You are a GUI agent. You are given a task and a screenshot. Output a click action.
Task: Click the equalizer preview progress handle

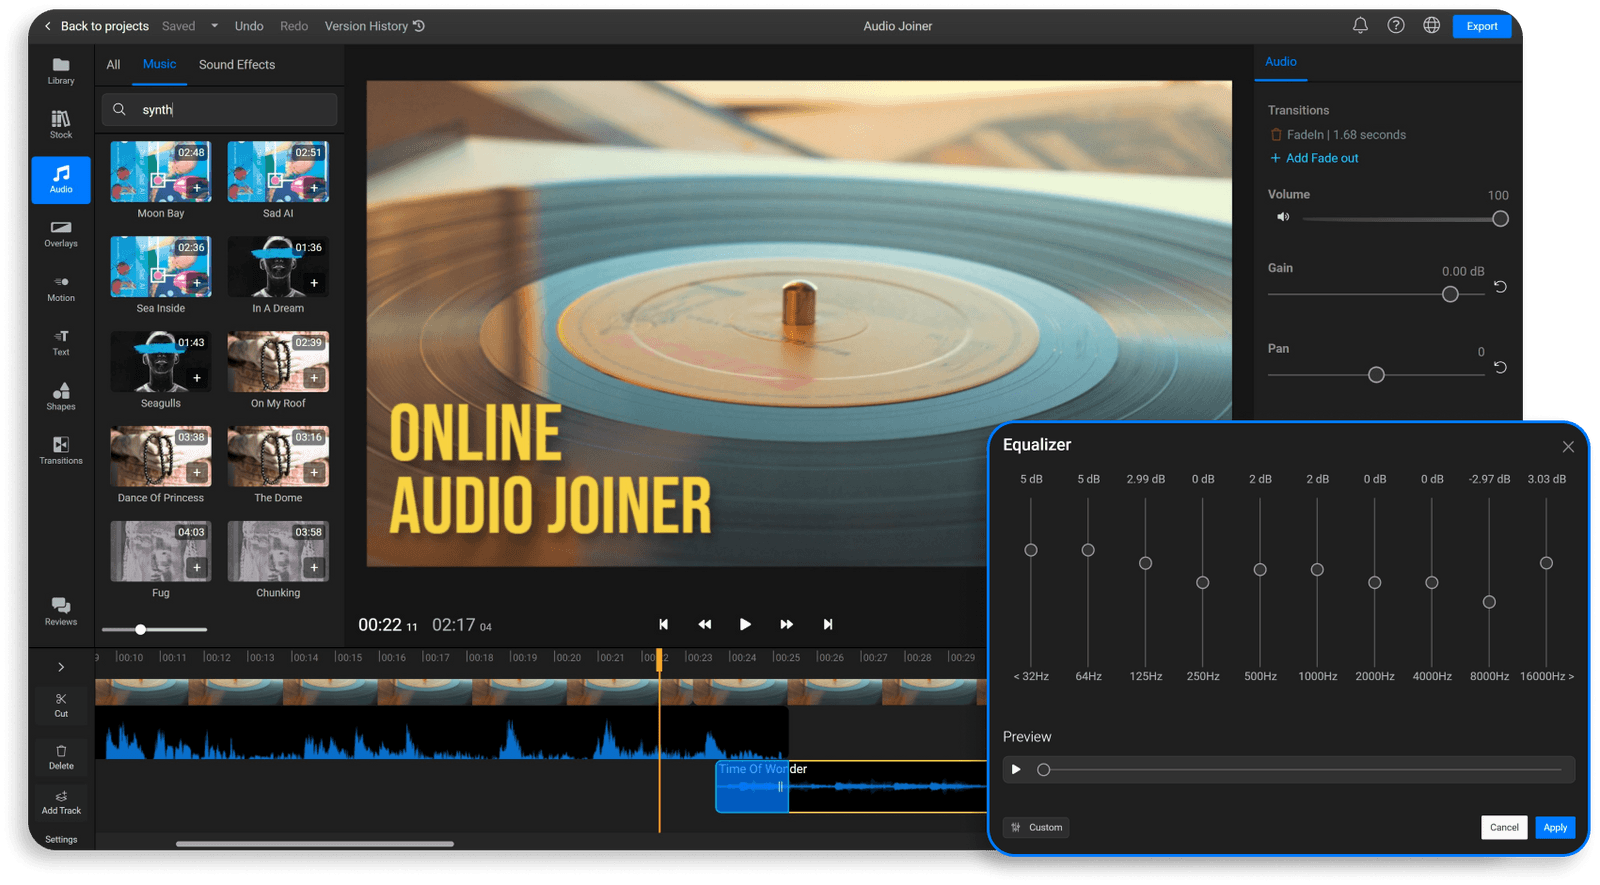click(x=1044, y=770)
